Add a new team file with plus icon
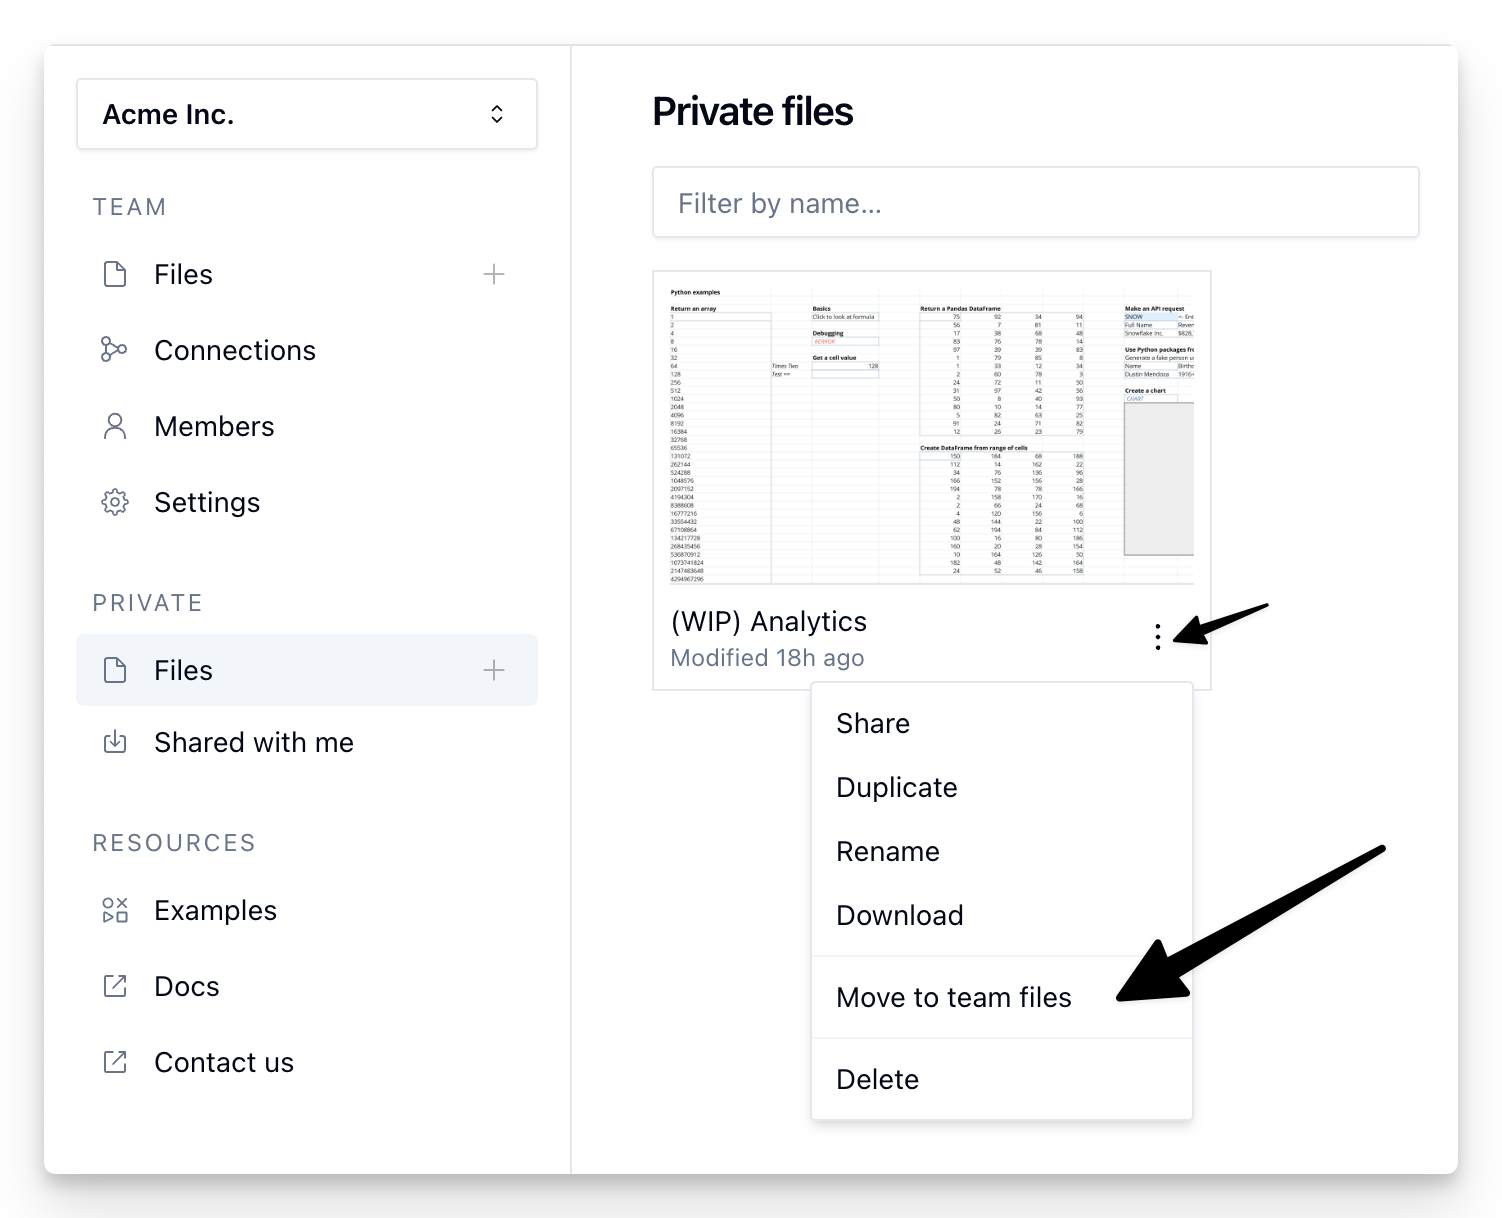Screen dimensions: 1502x1218 click(494, 274)
